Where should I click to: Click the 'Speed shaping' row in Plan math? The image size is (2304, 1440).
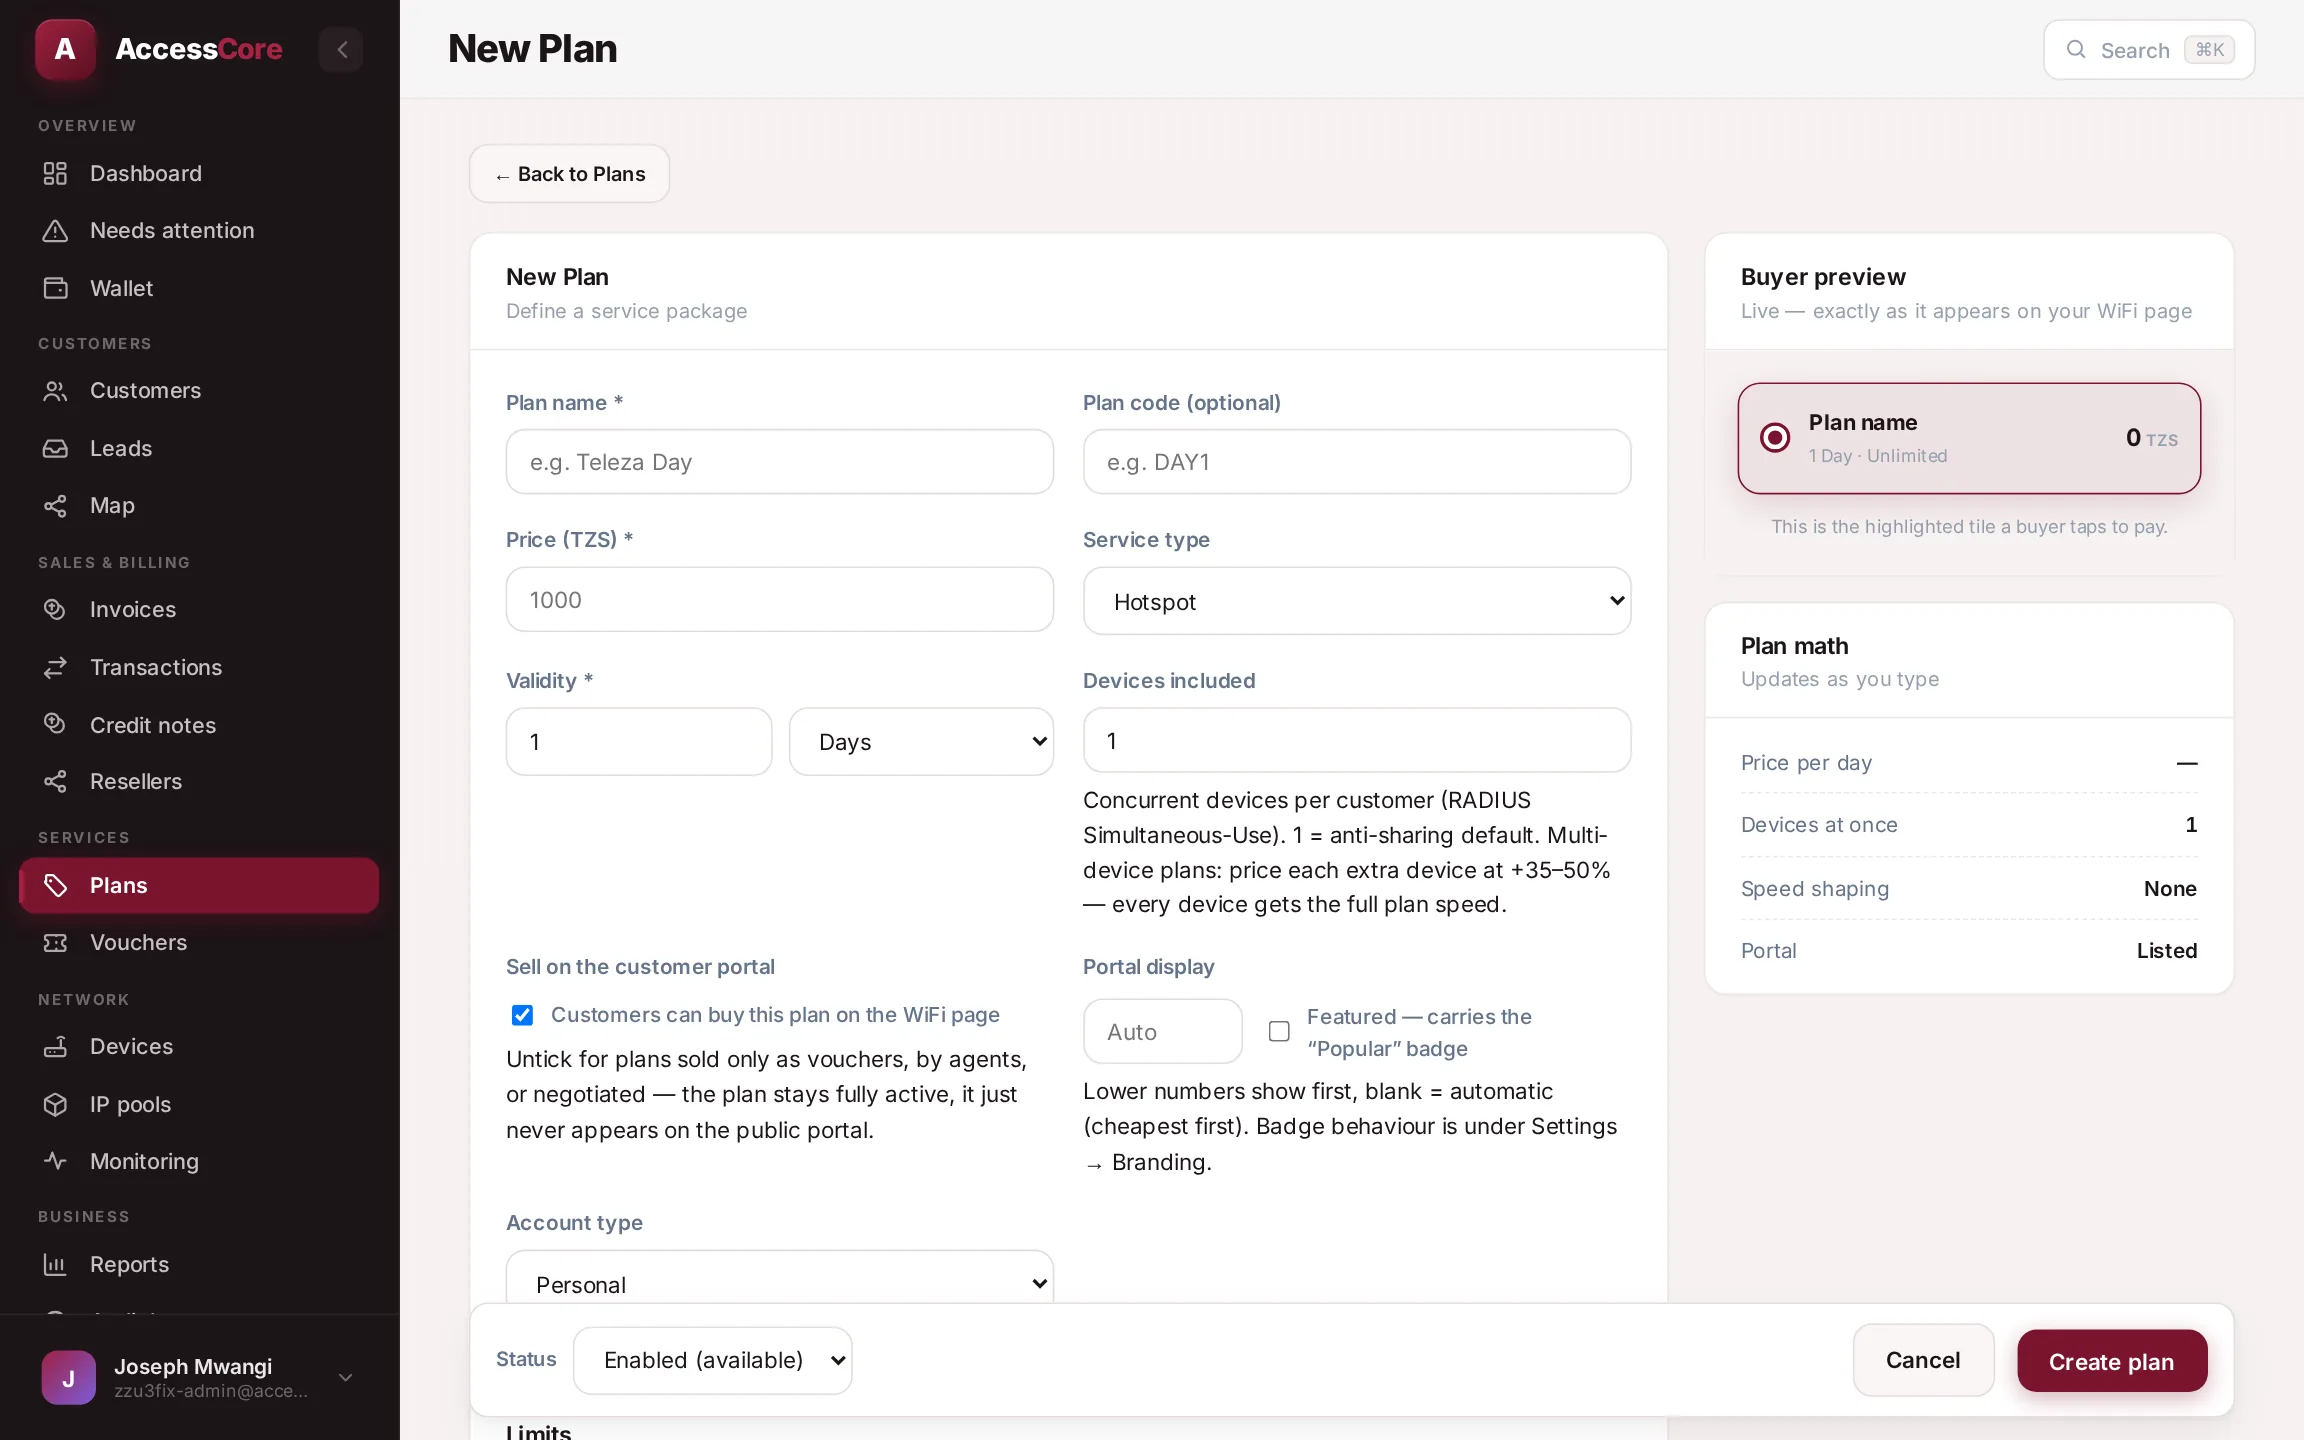coord(1969,888)
